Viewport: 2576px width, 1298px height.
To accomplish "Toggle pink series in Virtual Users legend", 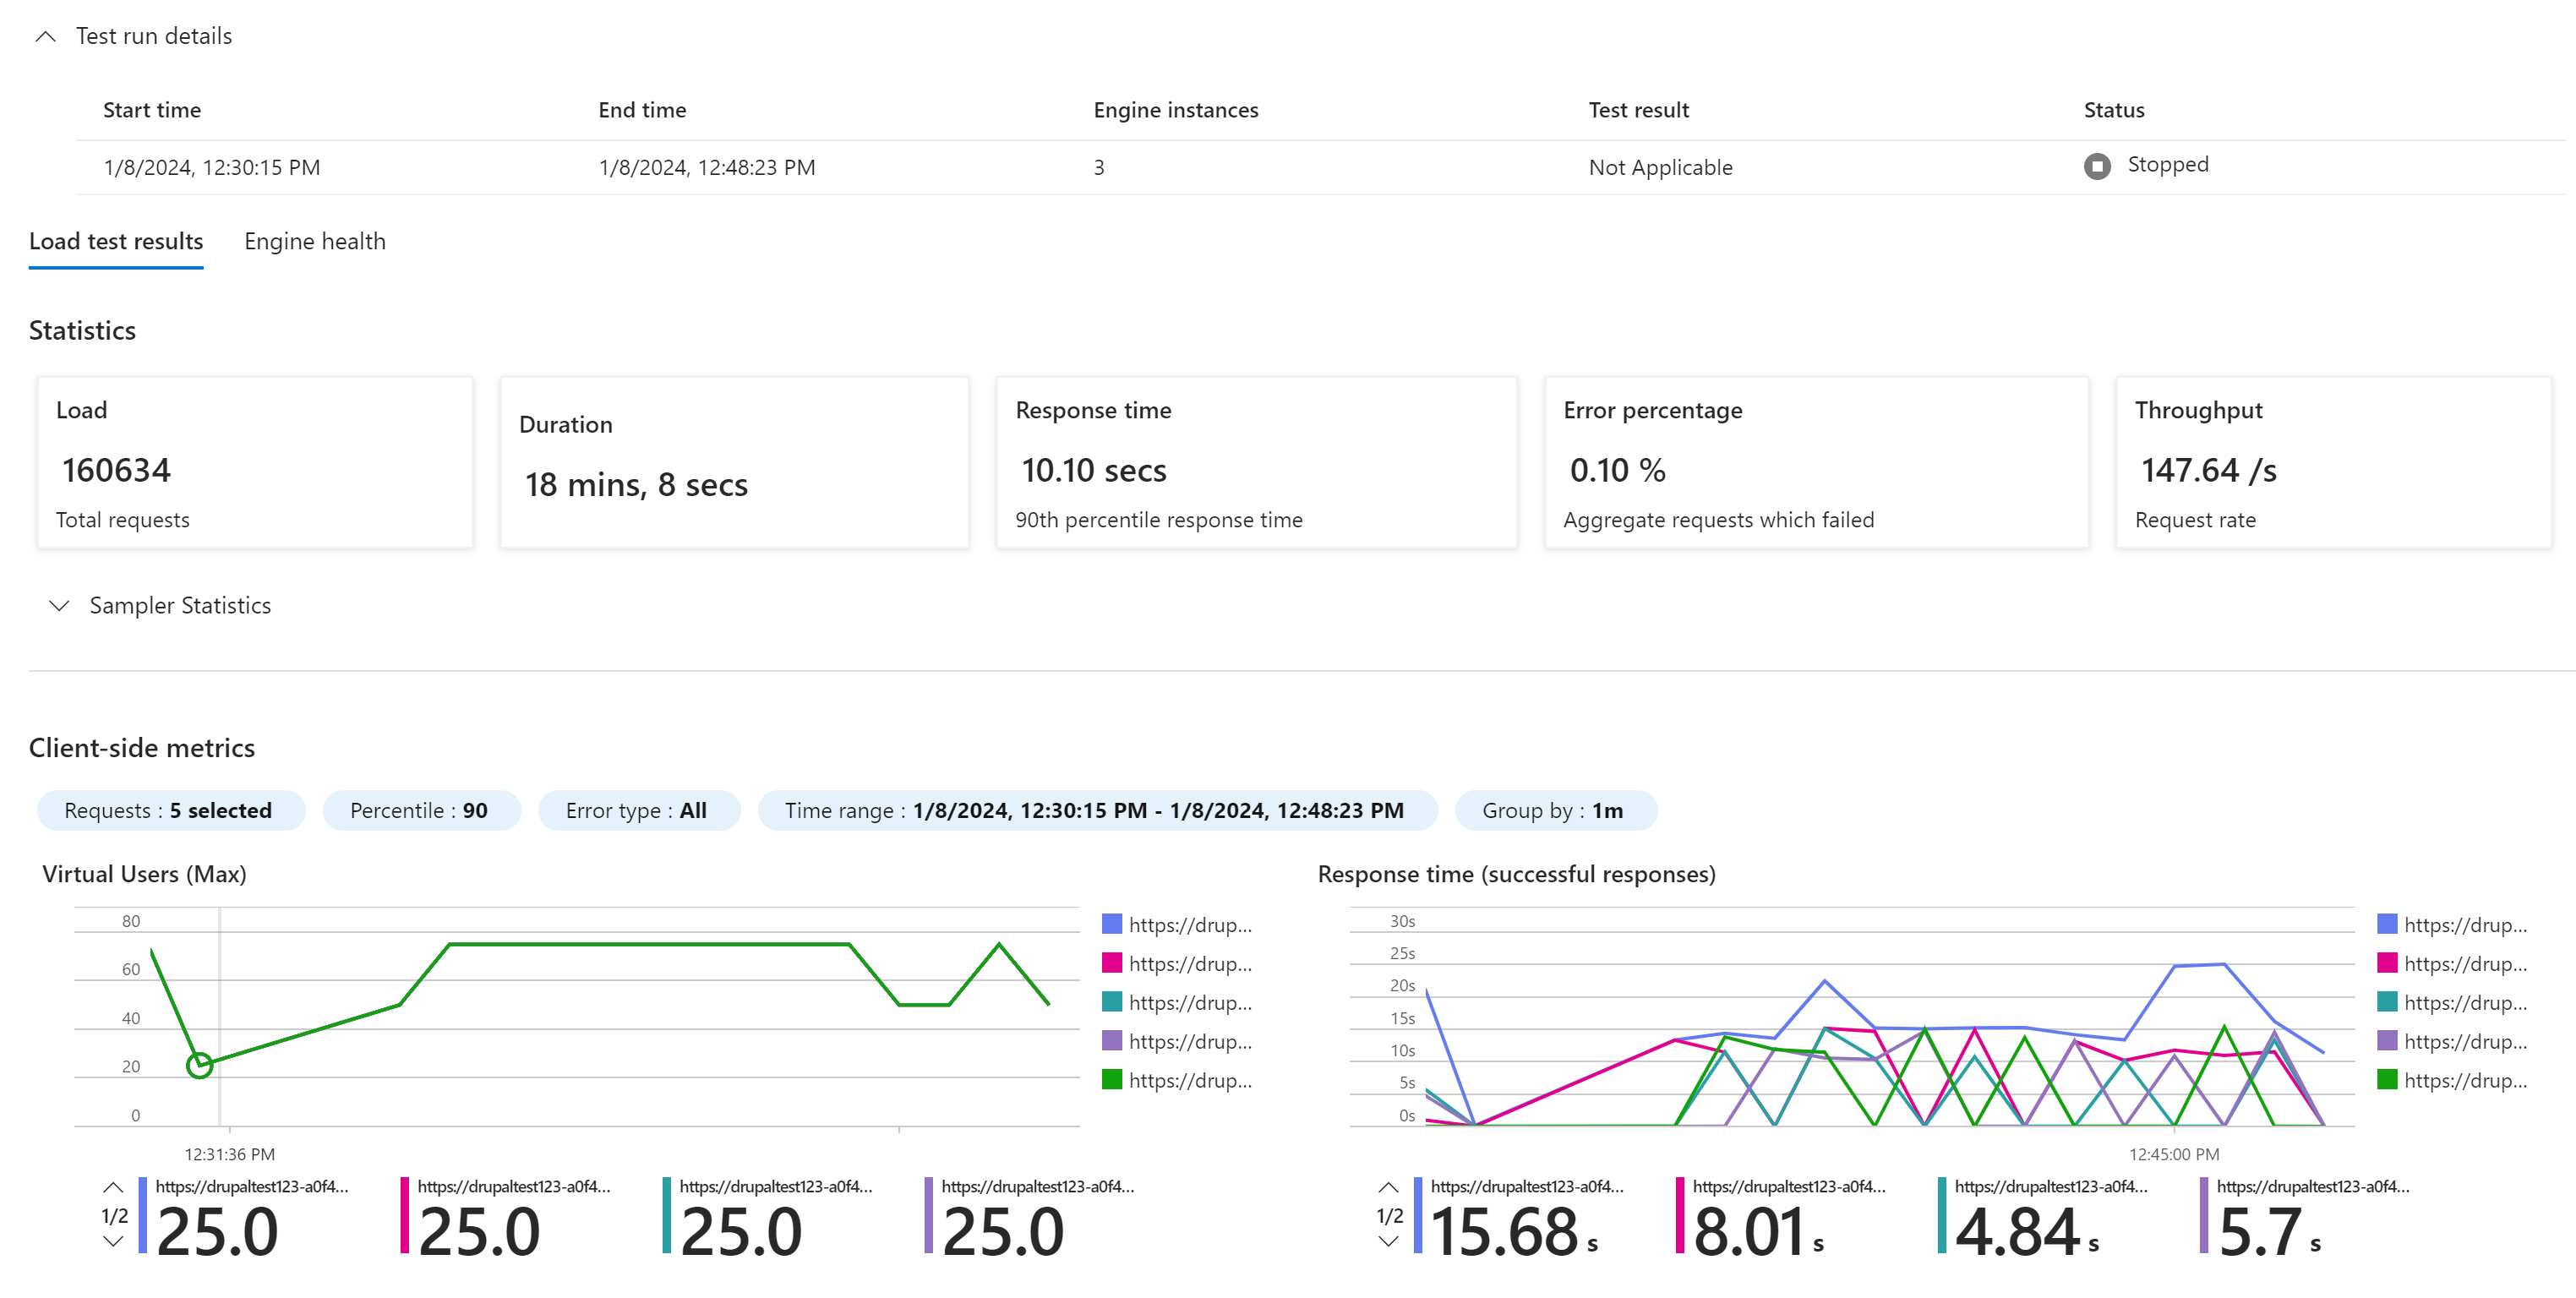I will tap(1112, 963).
